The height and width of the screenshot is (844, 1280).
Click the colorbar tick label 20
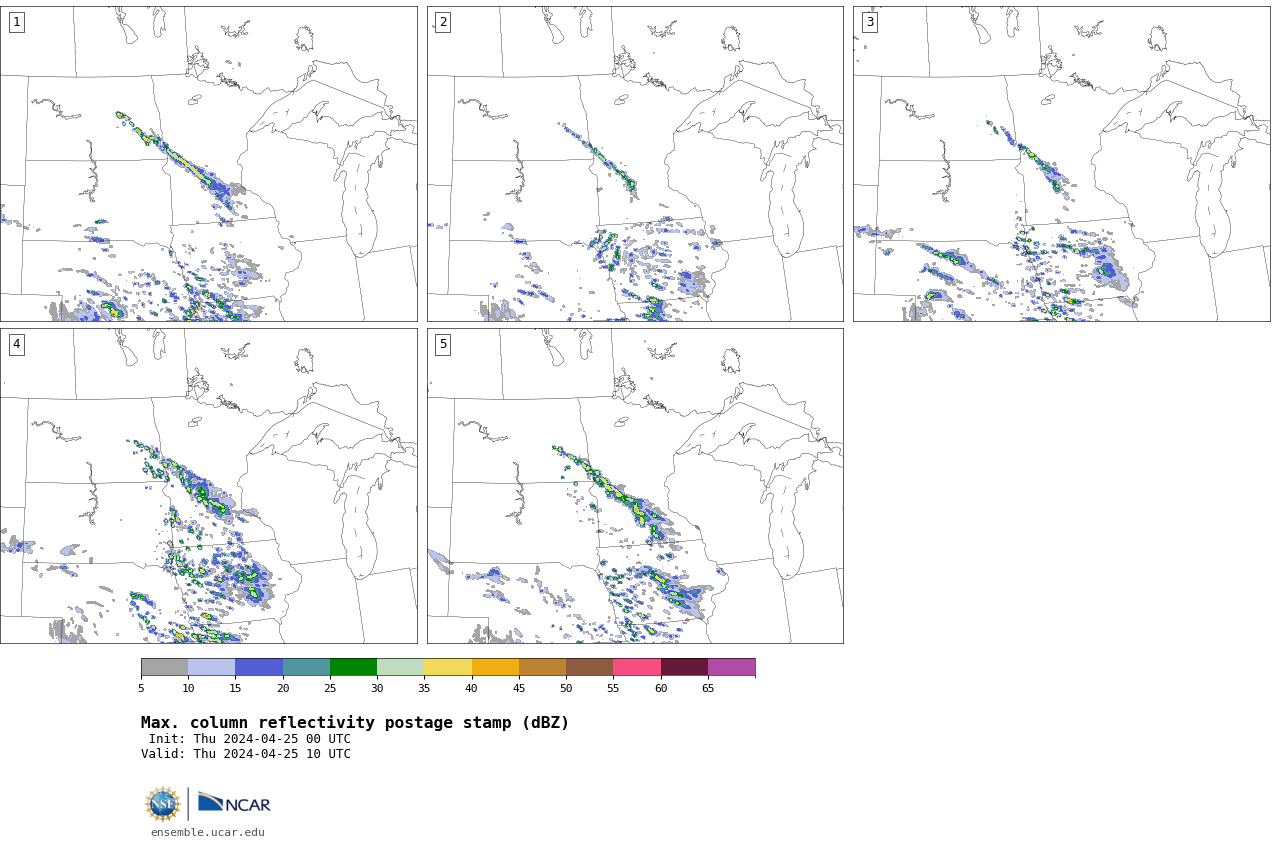pyautogui.click(x=283, y=688)
